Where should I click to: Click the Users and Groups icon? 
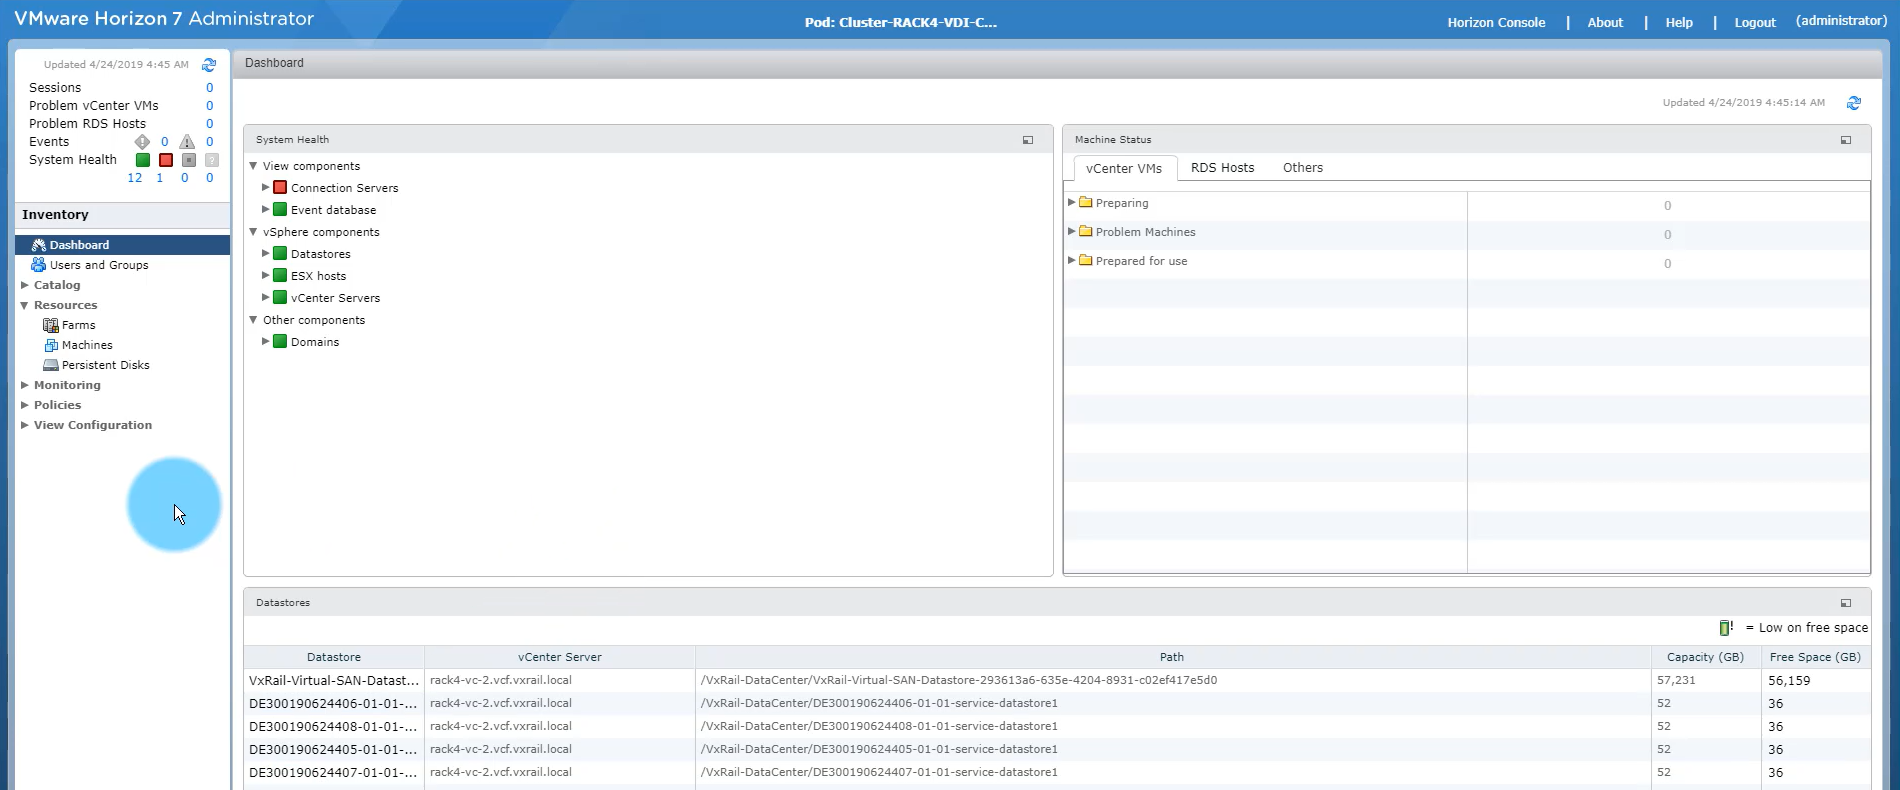(x=38, y=265)
